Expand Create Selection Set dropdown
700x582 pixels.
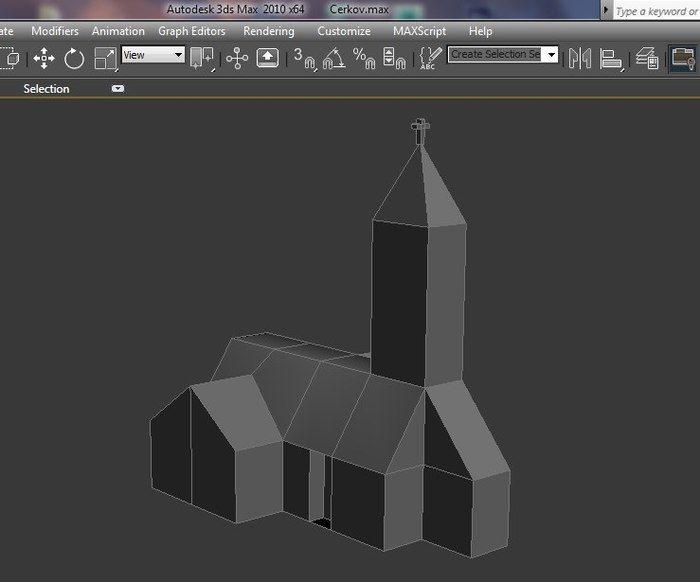pyautogui.click(x=550, y=55)
